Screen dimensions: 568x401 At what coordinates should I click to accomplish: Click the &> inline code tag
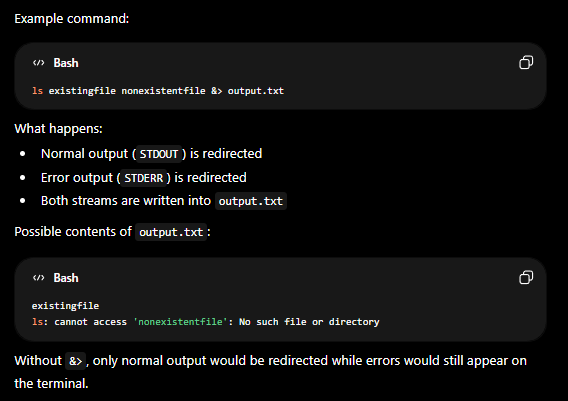[75, 361]
